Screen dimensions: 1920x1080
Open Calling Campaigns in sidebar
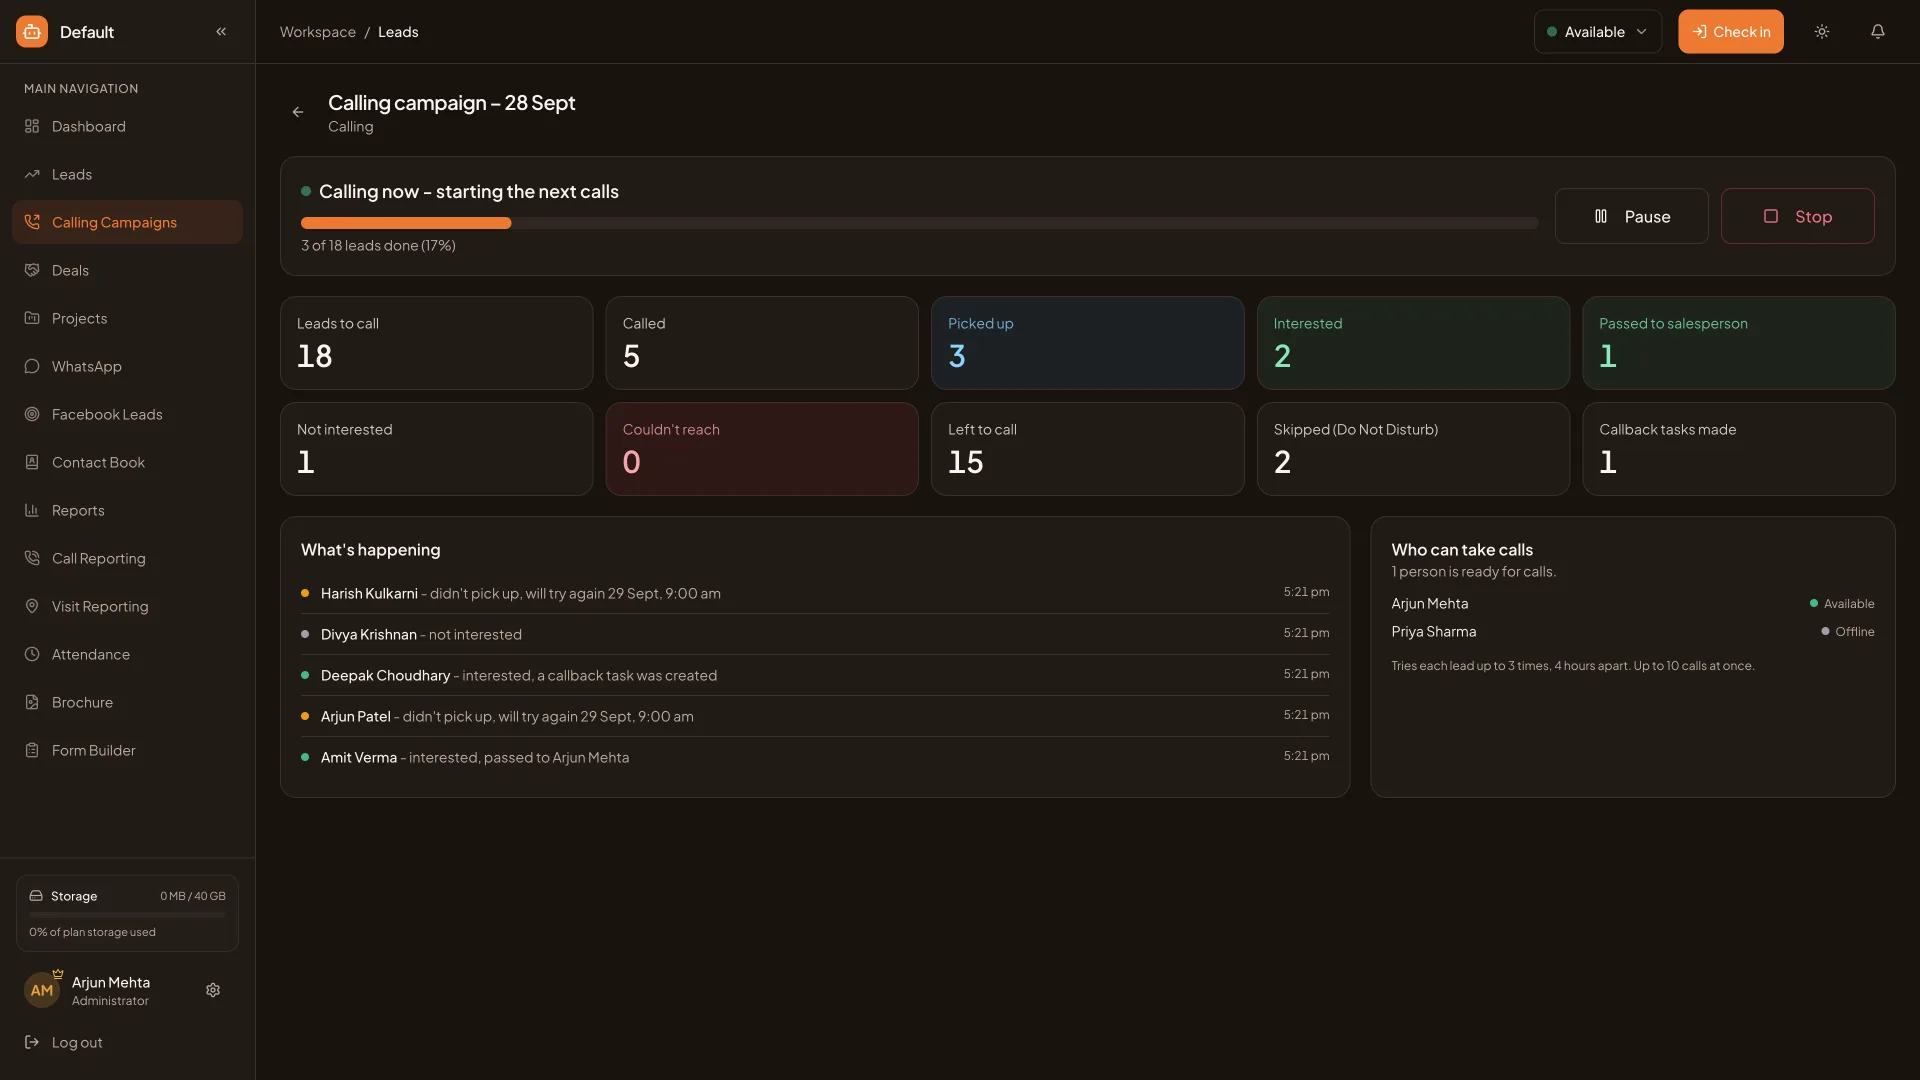click(x=127, y=222)
